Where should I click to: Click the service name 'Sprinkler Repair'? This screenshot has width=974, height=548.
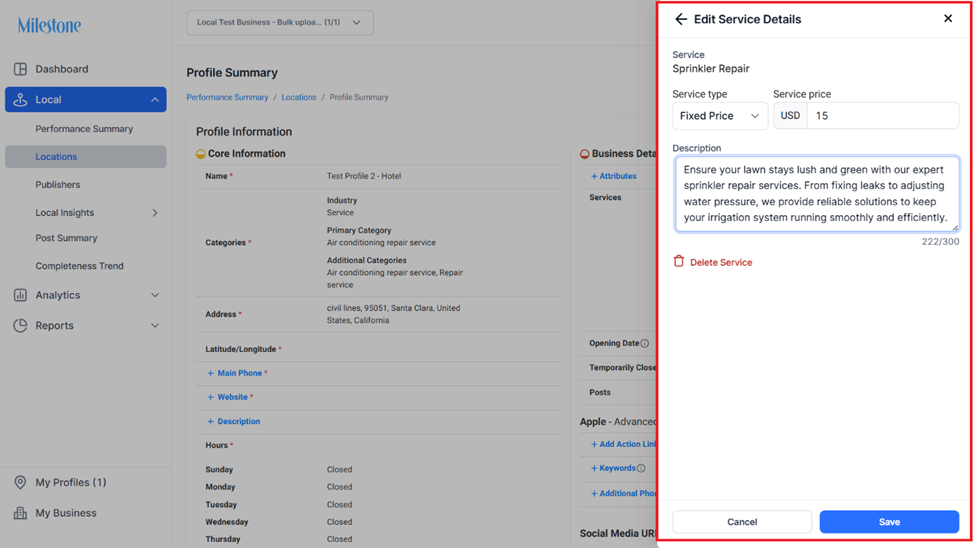pyautogui.click(x=711, y=68)
